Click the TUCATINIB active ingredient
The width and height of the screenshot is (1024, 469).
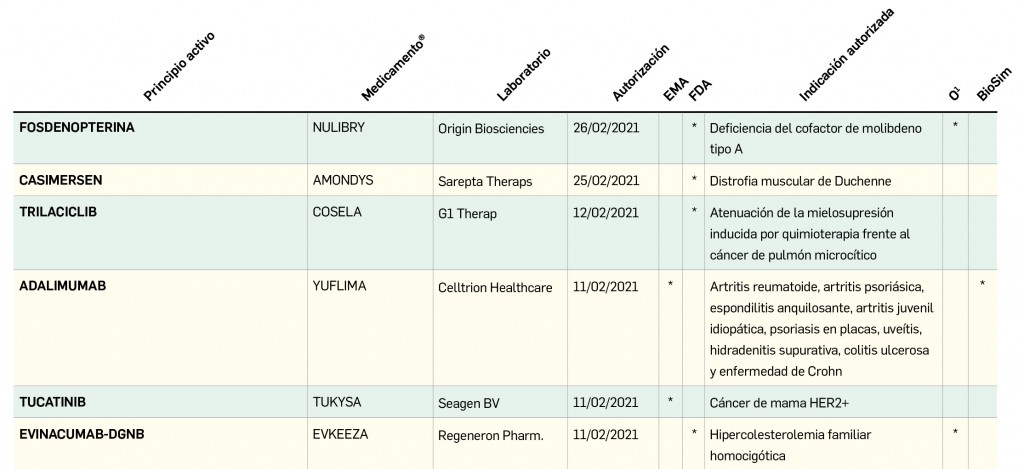click(53, 402)
